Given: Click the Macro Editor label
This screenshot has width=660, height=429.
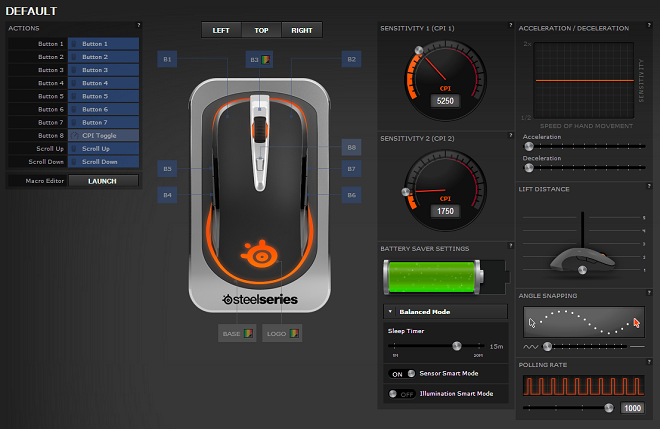Looking at the screenshot, I should [45, 181].
